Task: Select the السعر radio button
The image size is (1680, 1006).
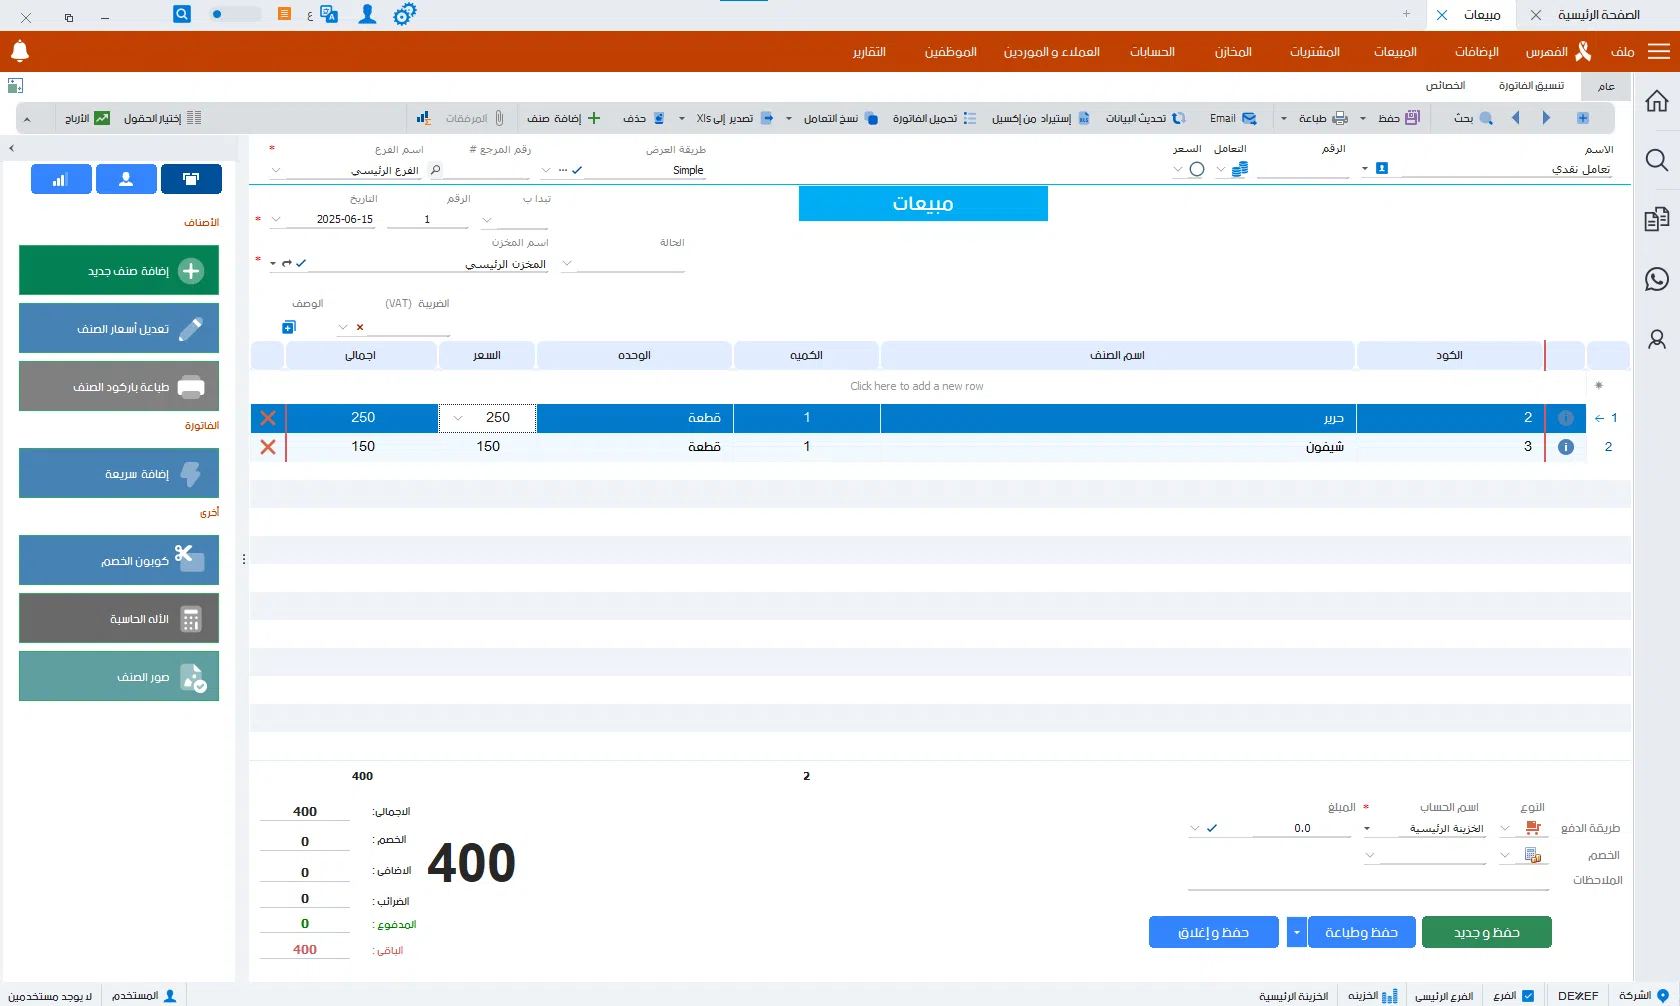Action: coord(1196,169)
